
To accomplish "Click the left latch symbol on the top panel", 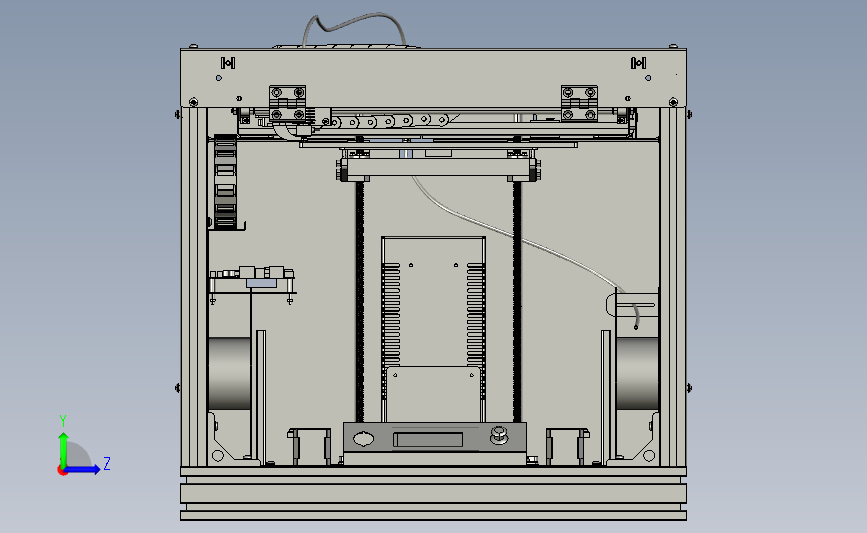I will [x=228, y=63].
